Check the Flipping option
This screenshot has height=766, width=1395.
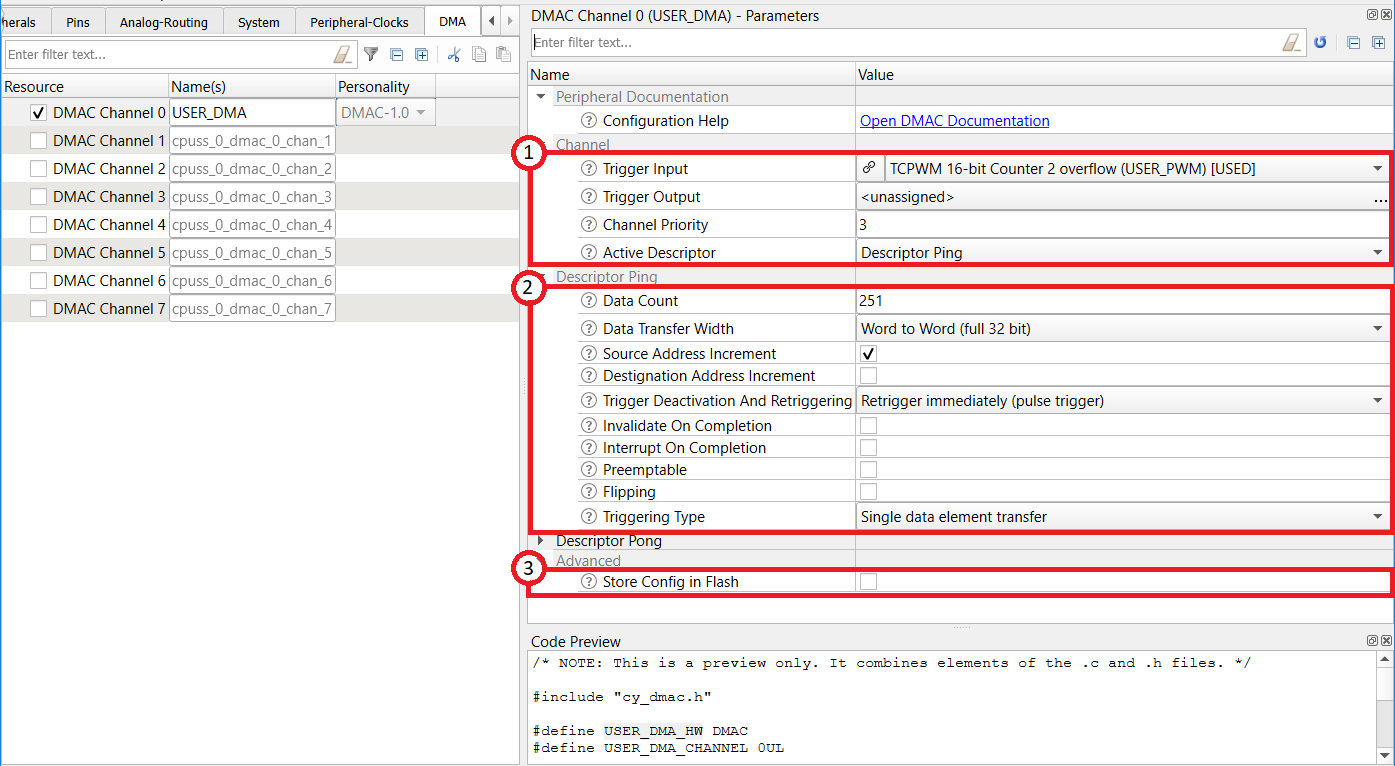point(869,492)
